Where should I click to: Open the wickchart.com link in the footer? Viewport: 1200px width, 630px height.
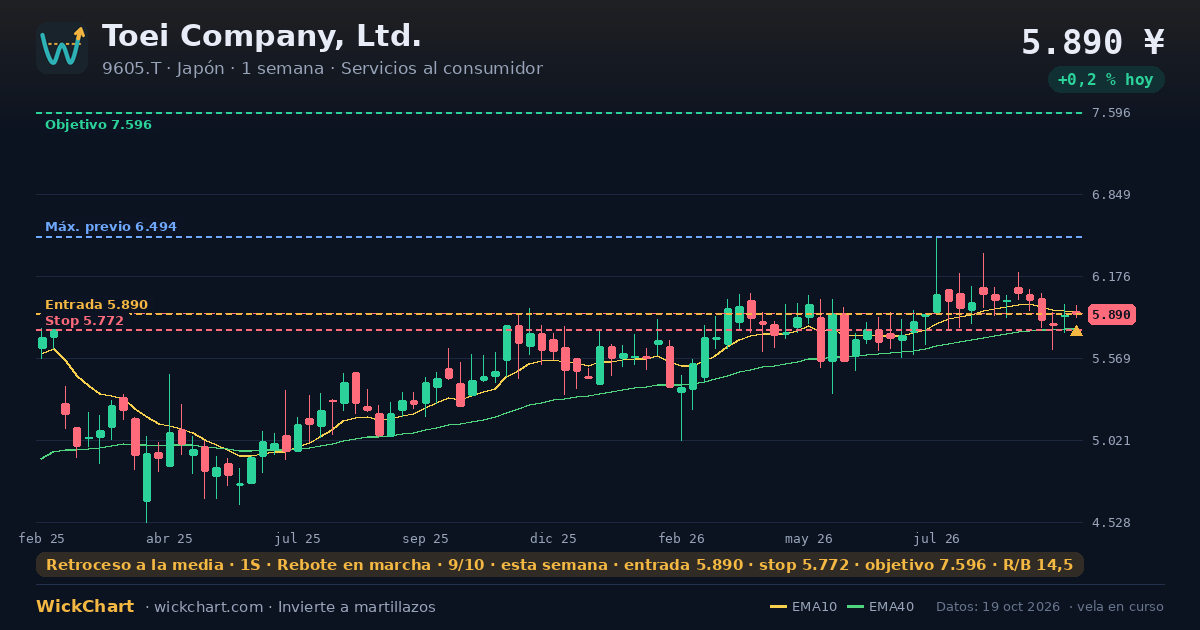click(x=209, y=607)
